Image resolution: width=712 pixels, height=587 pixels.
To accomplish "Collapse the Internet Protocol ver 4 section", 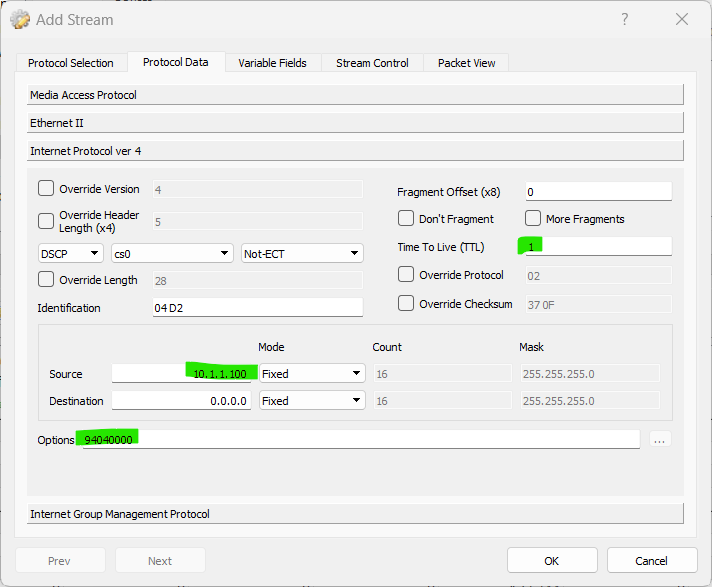I will pos(355,151).
